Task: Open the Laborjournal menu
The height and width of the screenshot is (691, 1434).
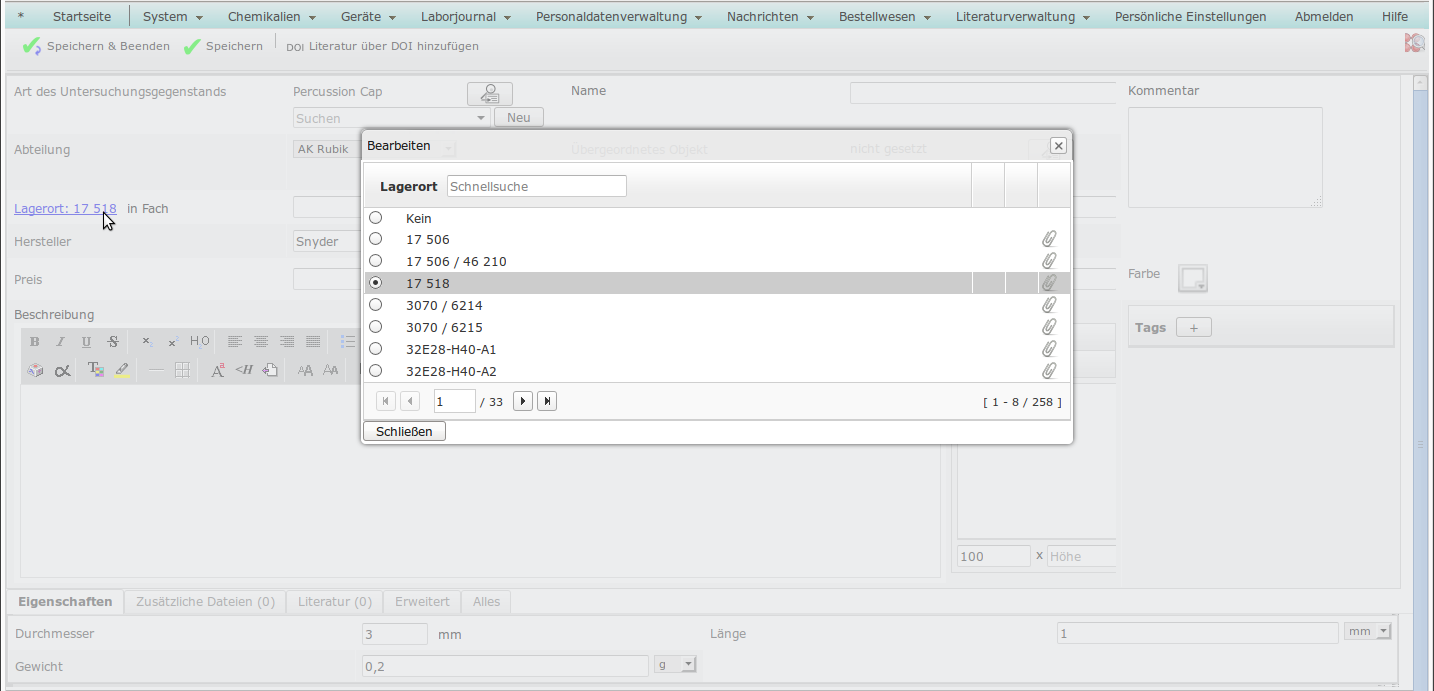Action: click(465, 17)
